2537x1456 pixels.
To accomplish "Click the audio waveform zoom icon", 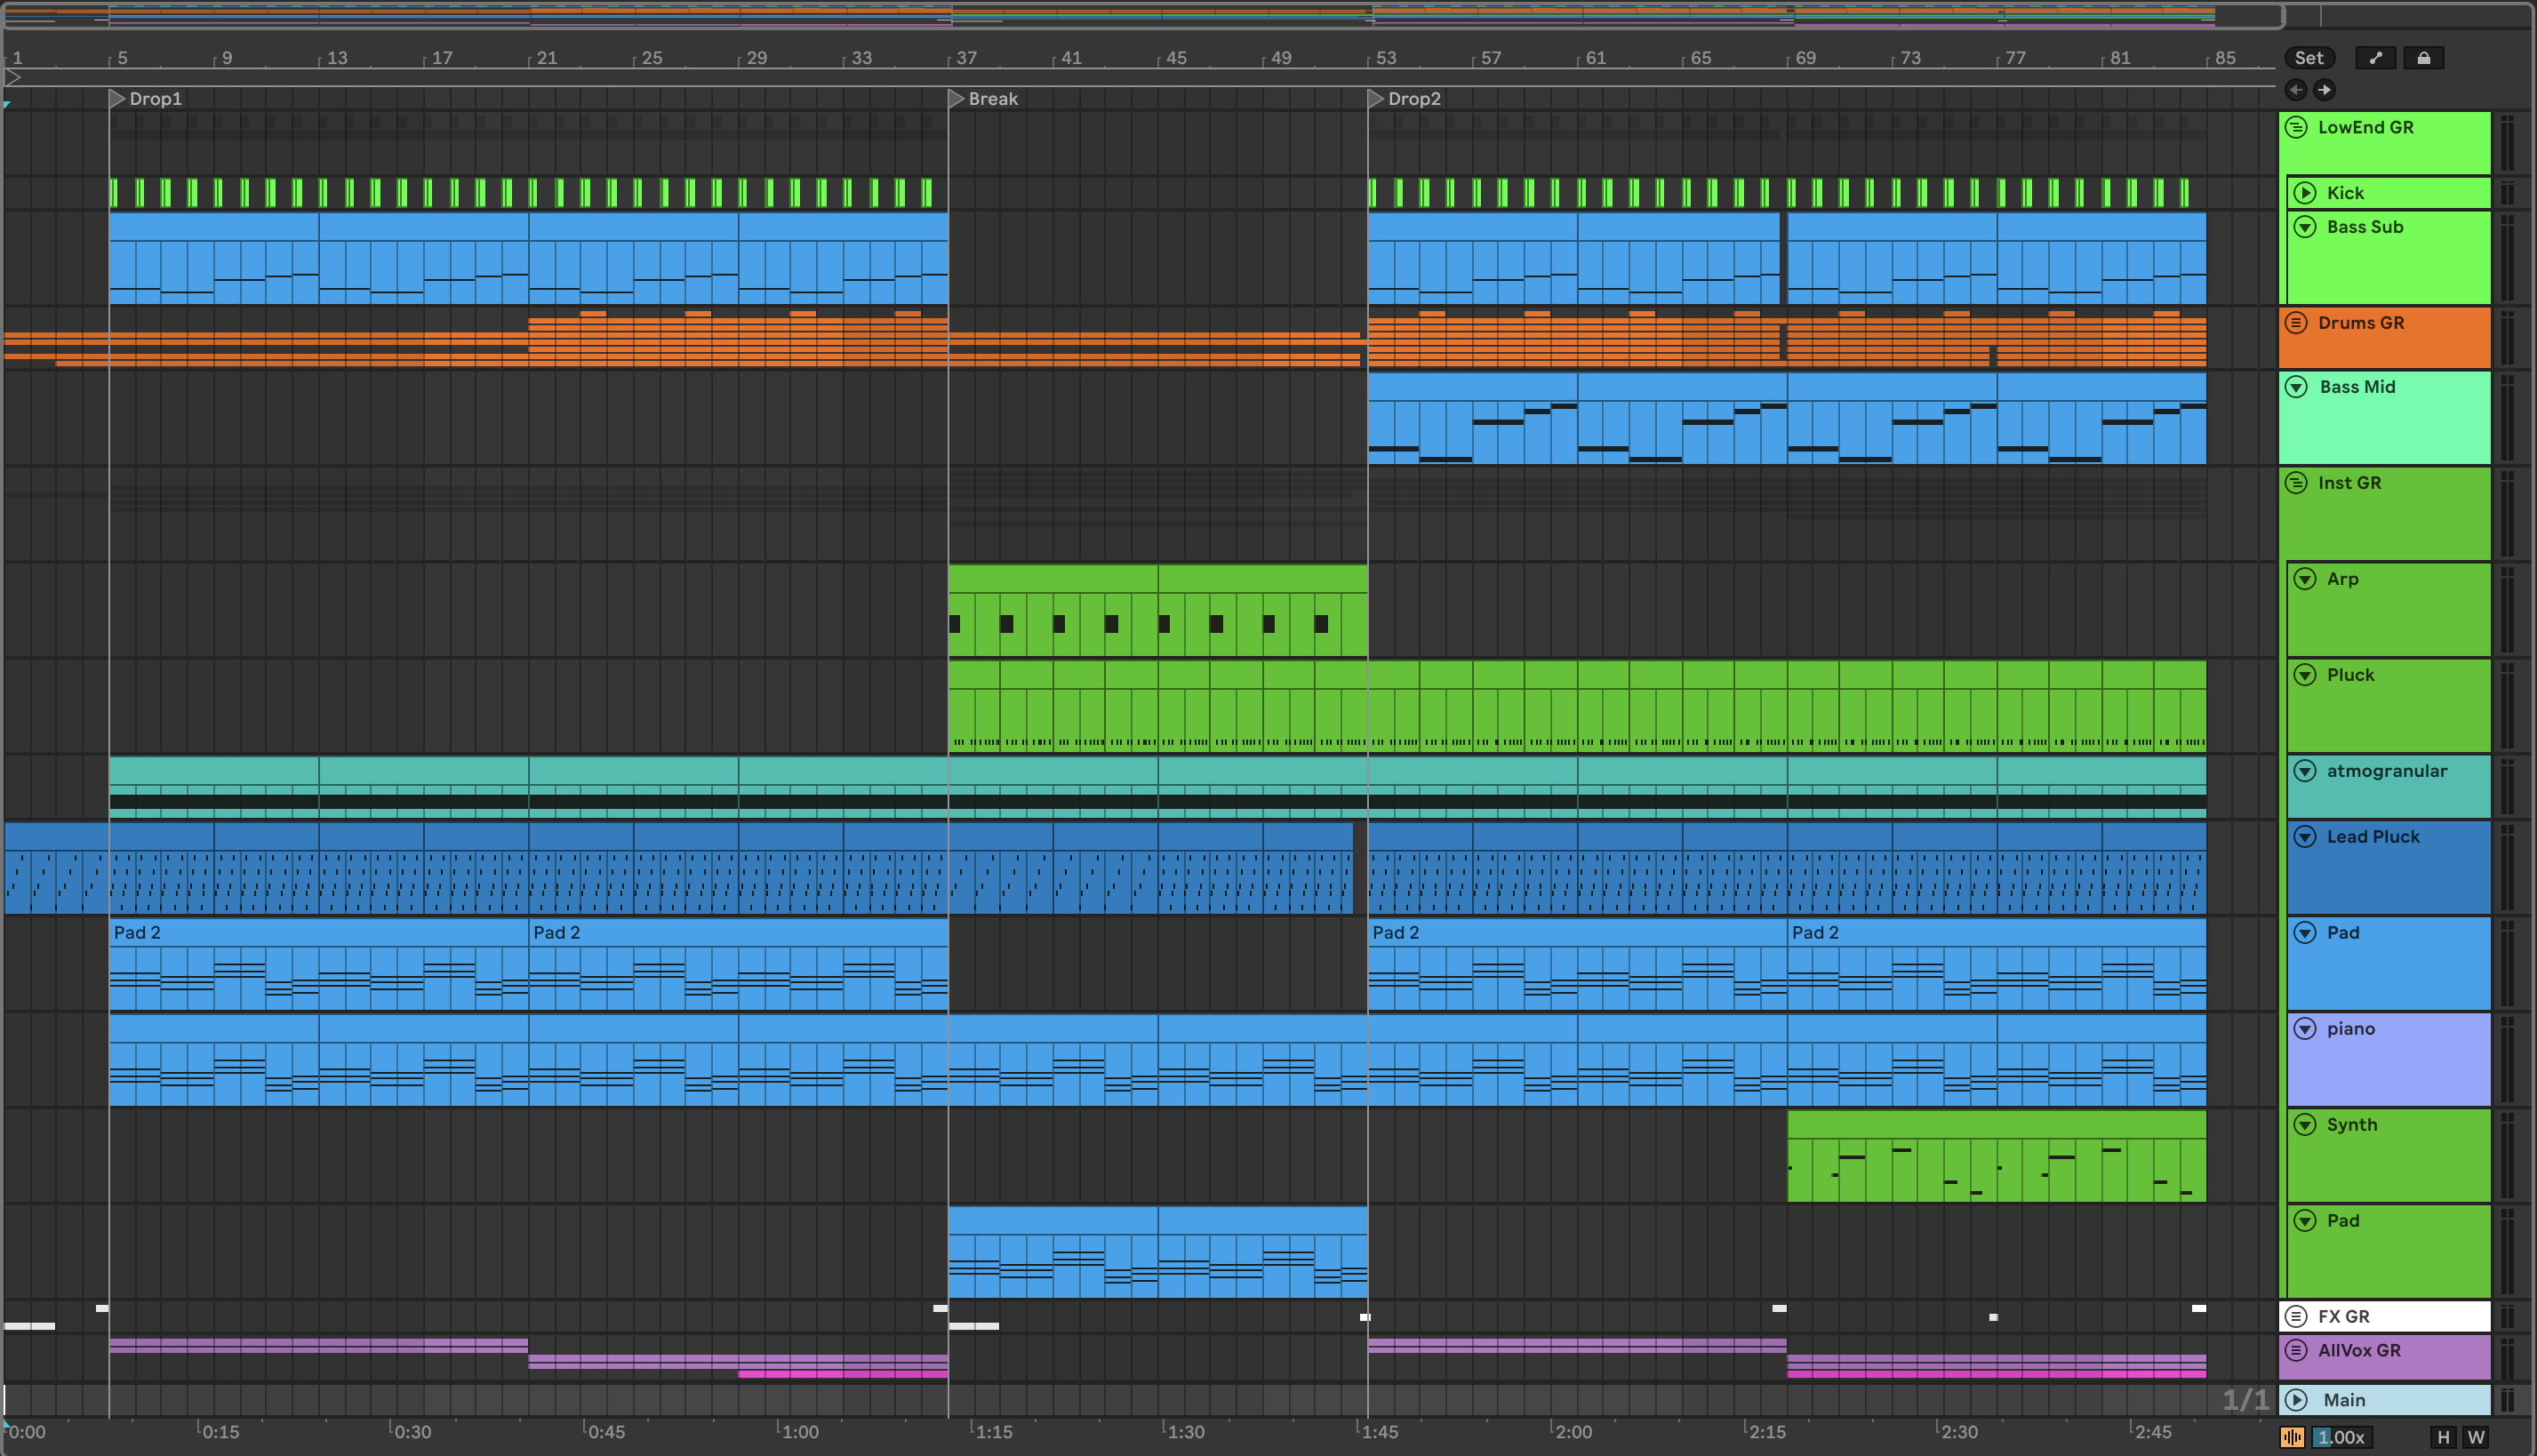I will pyautogui.click(x=2292, y=1437).
